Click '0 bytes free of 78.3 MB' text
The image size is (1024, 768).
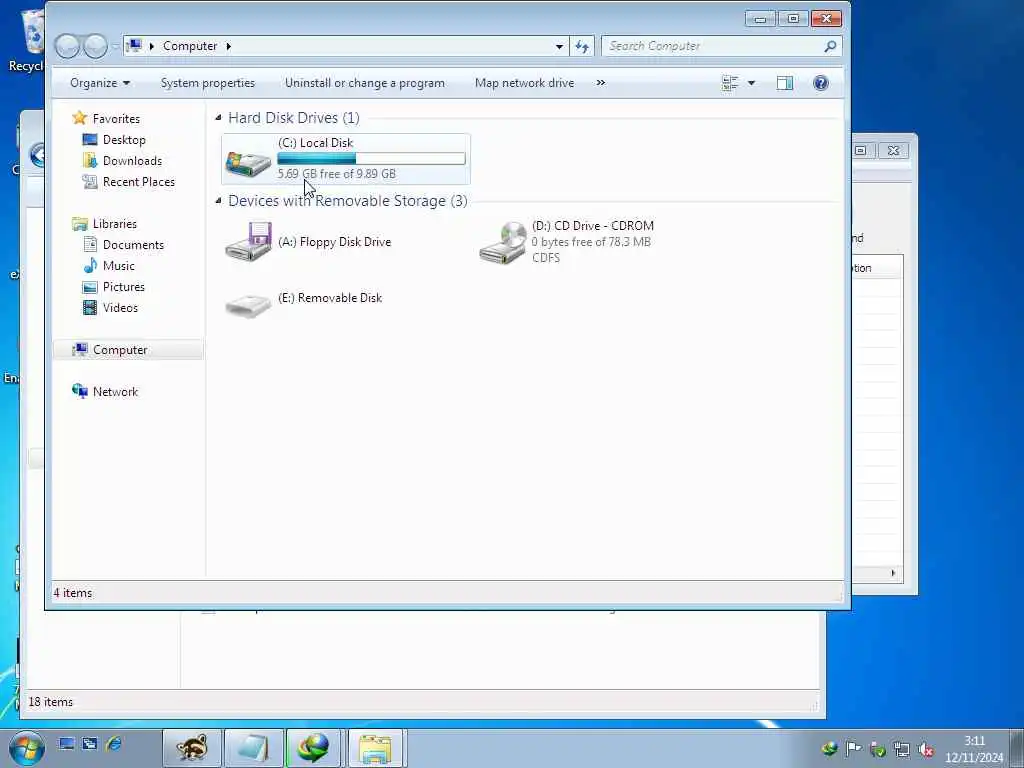[x=591, y=242]
